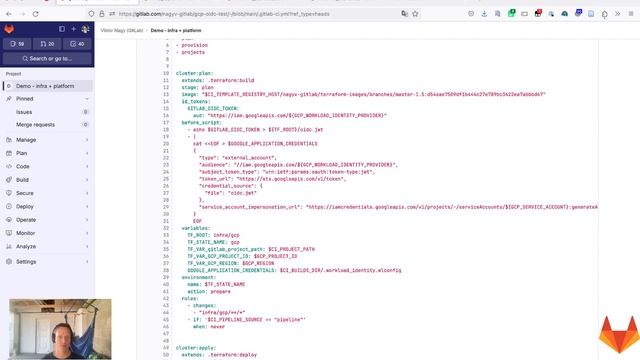The image size is (640, 360).
Task: Click the Analyze section chart icon
Action: click(9, 247)
